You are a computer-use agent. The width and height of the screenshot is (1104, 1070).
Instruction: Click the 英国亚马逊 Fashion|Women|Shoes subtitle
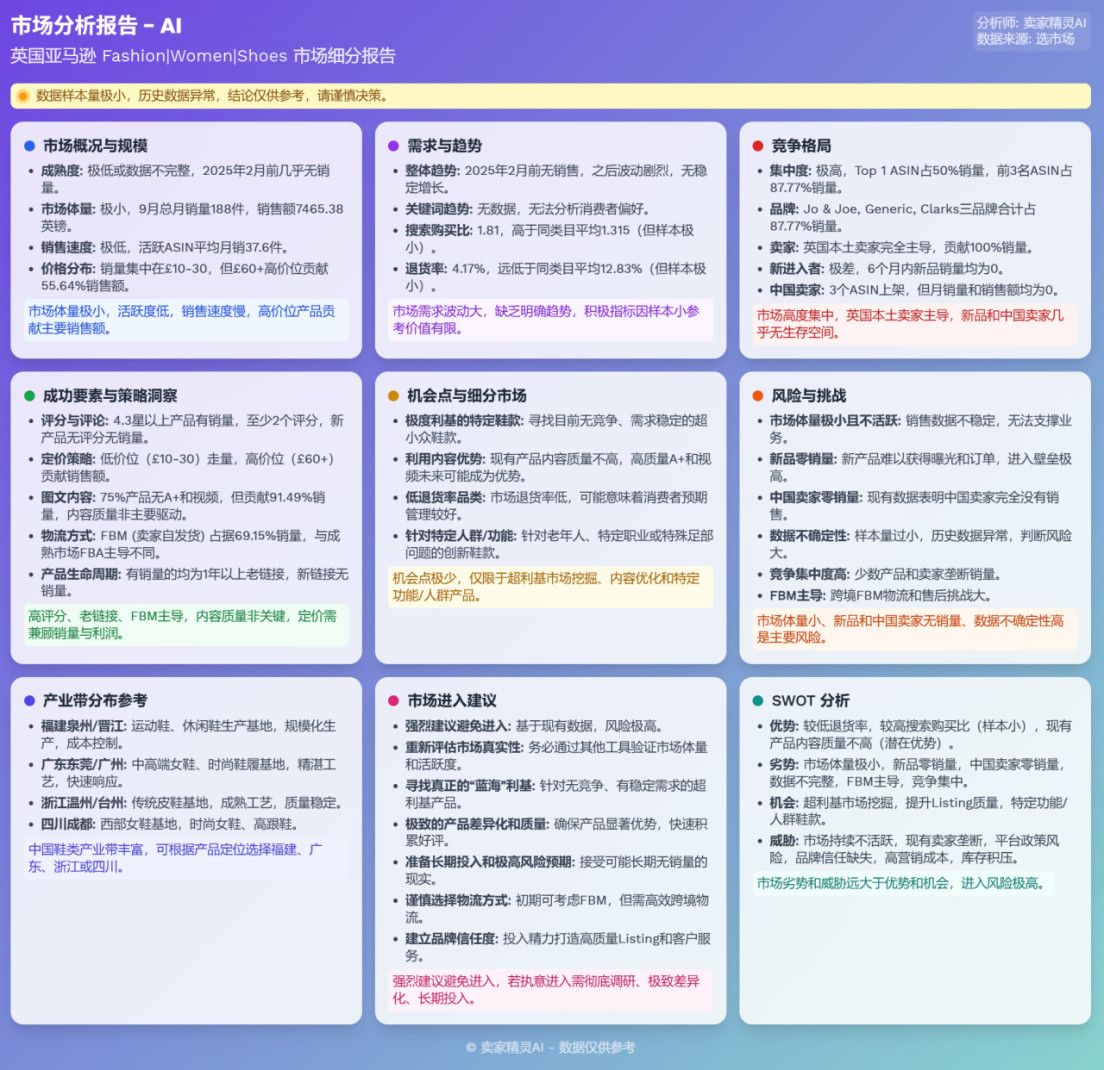coord(203,56)
